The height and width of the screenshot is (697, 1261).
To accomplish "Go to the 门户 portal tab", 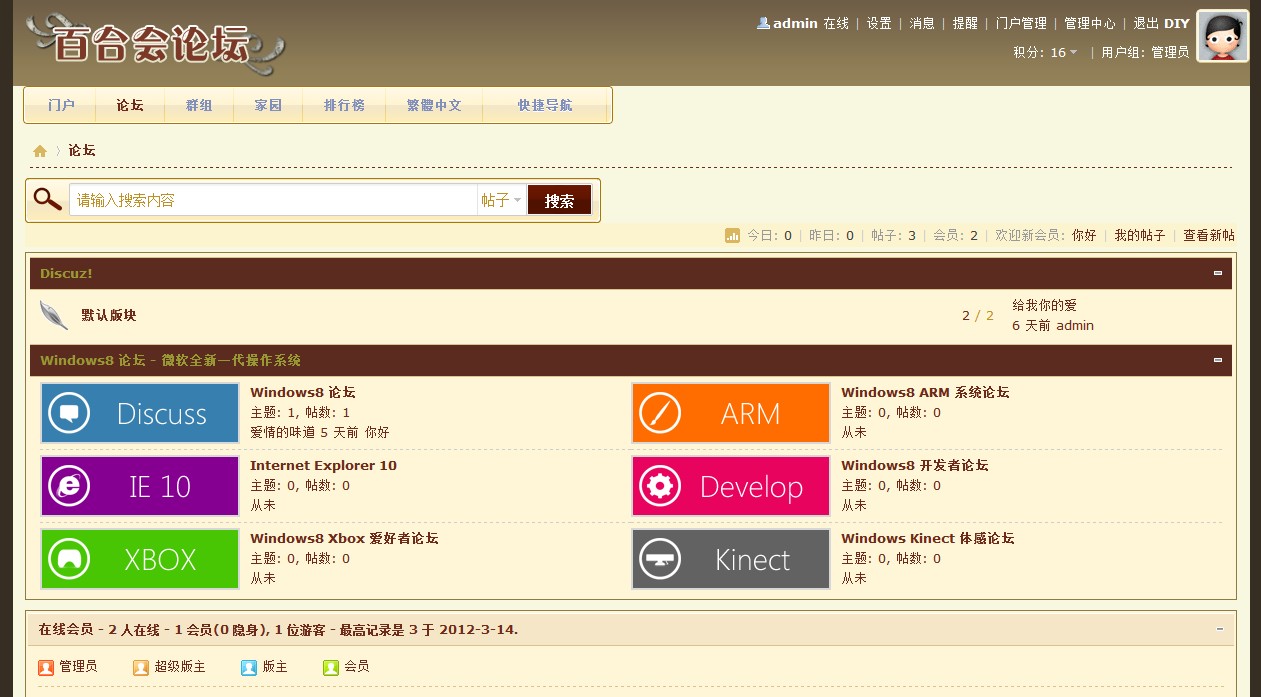I will point(61,105).
